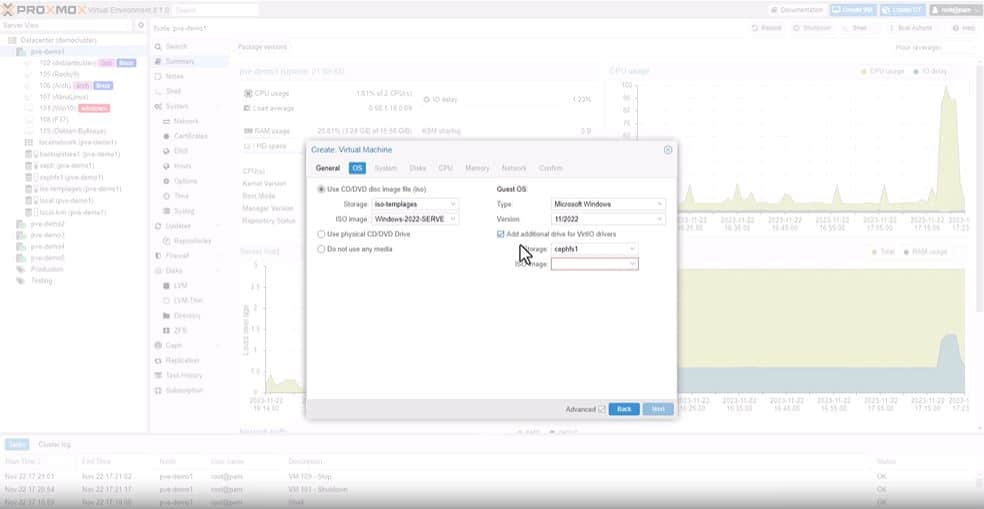Screen dimensions: 984x509
Task: Click the Syslog list icon under System
Action: pyautogui.click(x=166, y=212)
